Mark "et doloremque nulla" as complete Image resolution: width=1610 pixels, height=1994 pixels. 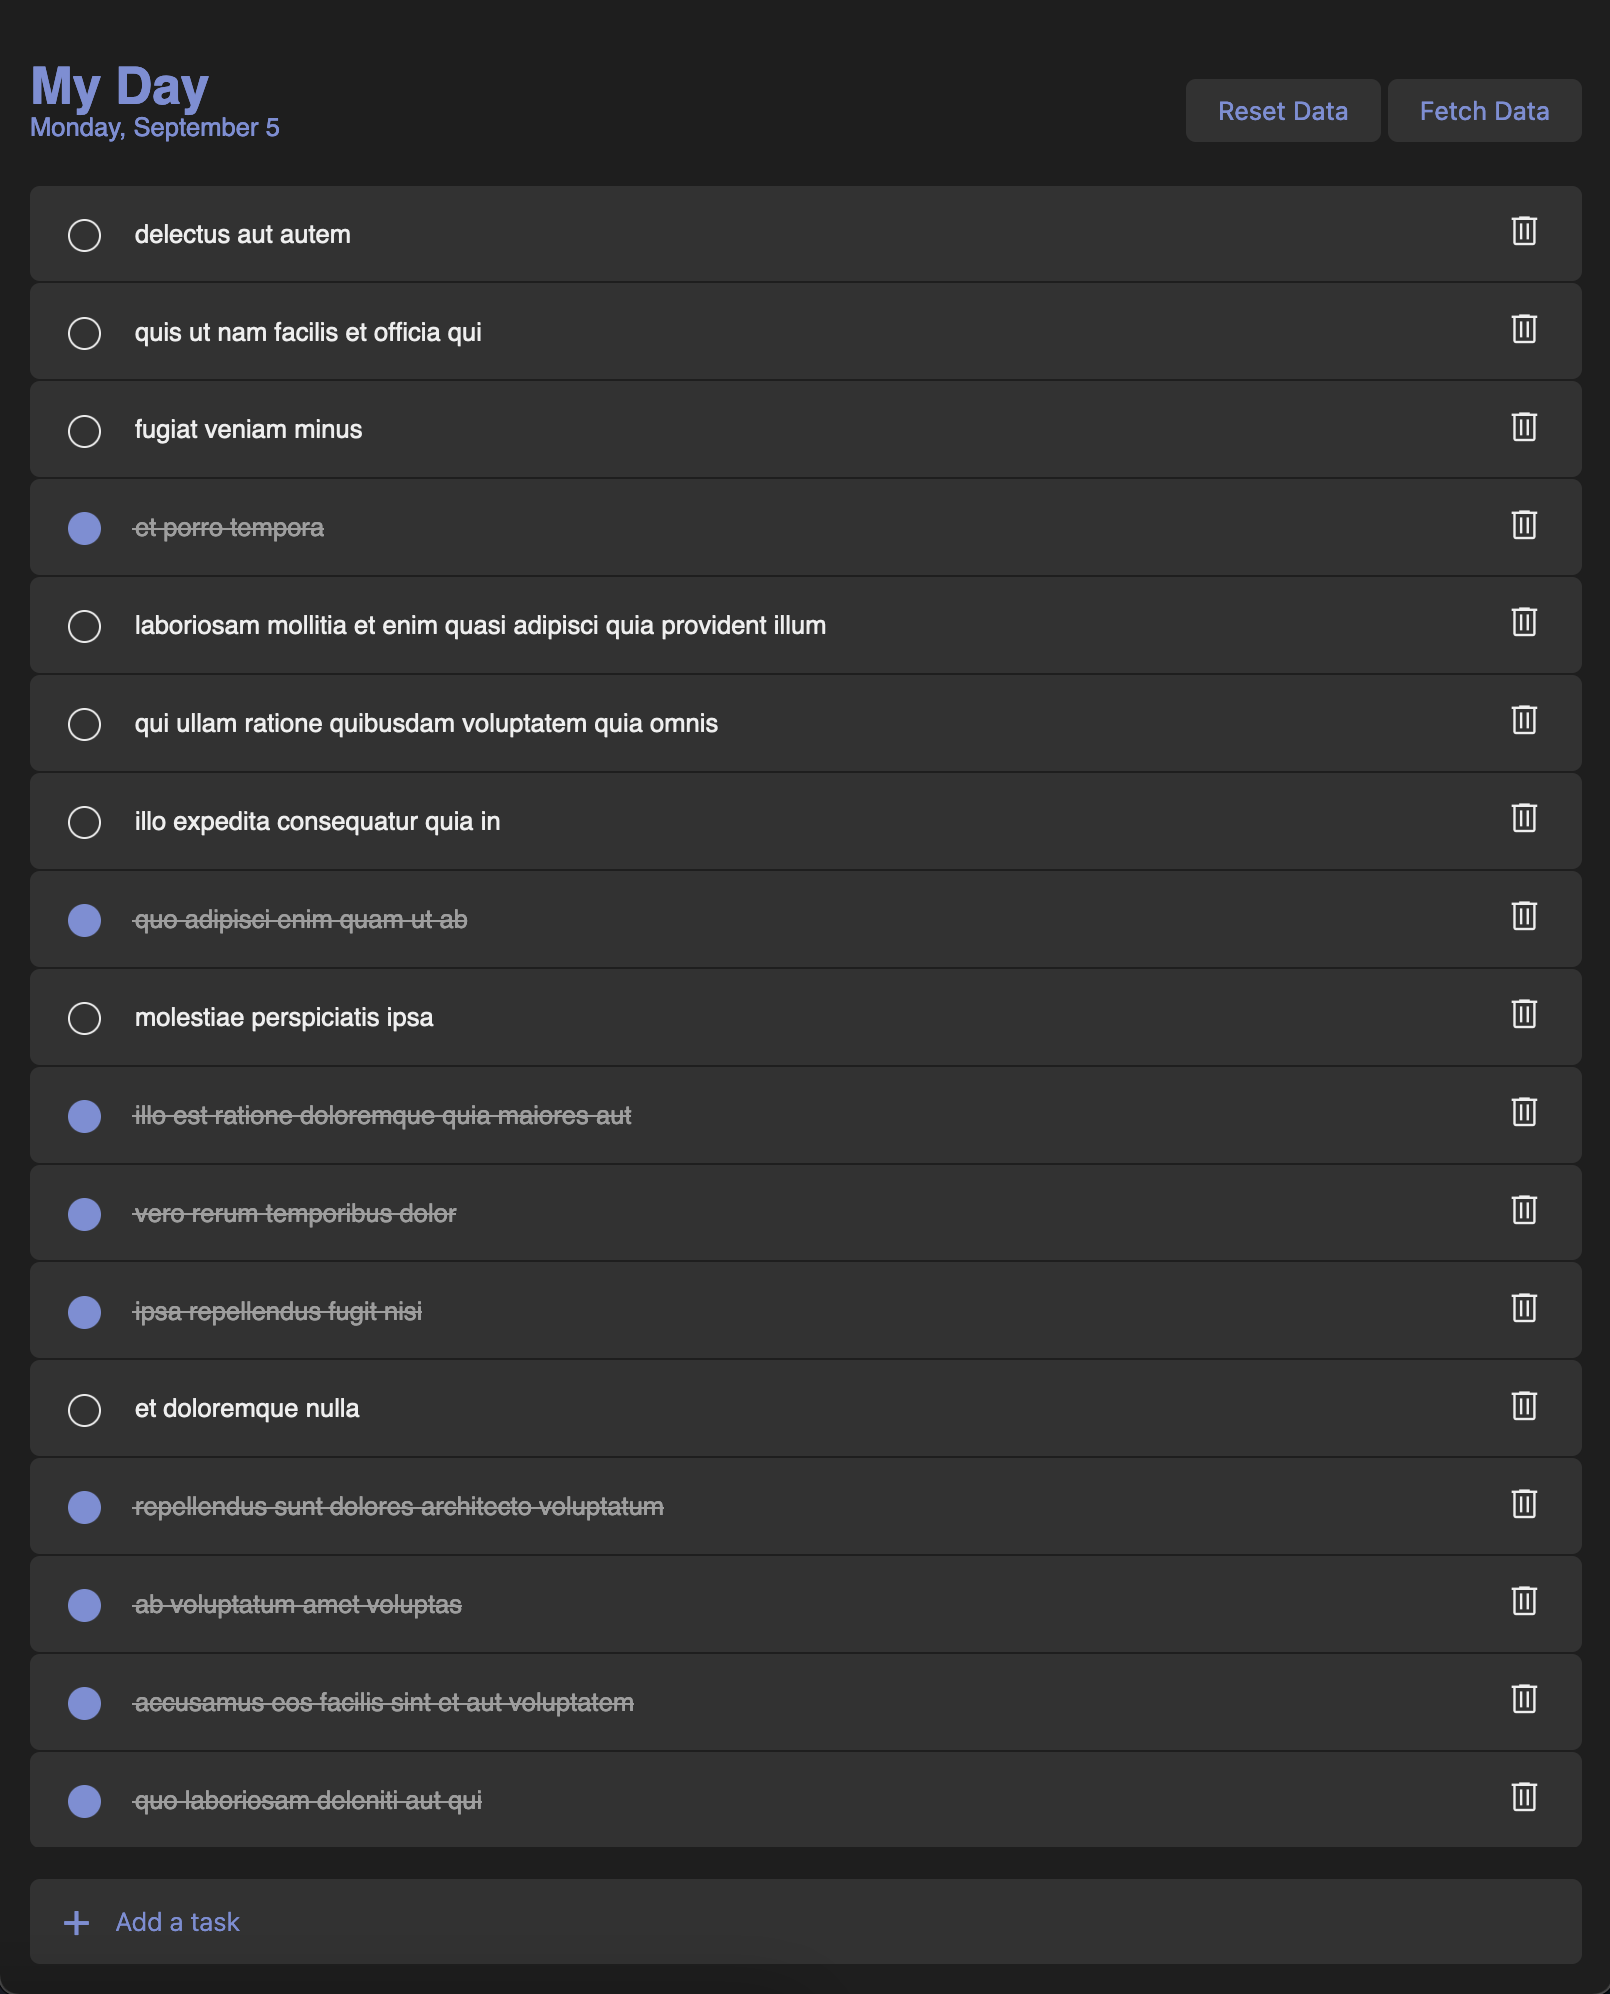pos(84,1409)
